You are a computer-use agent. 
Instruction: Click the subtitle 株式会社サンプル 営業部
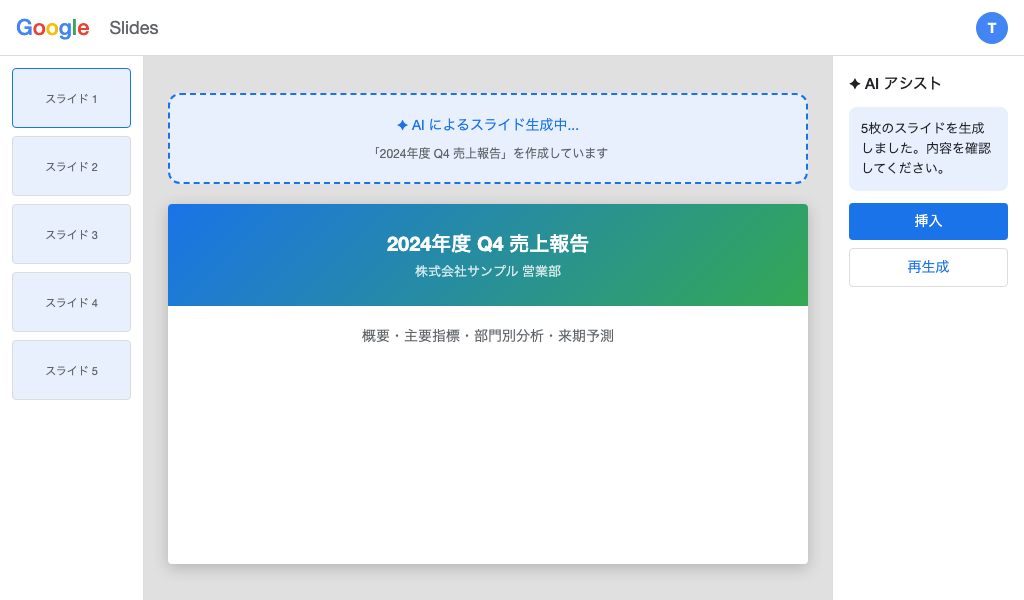click(487, 270)
